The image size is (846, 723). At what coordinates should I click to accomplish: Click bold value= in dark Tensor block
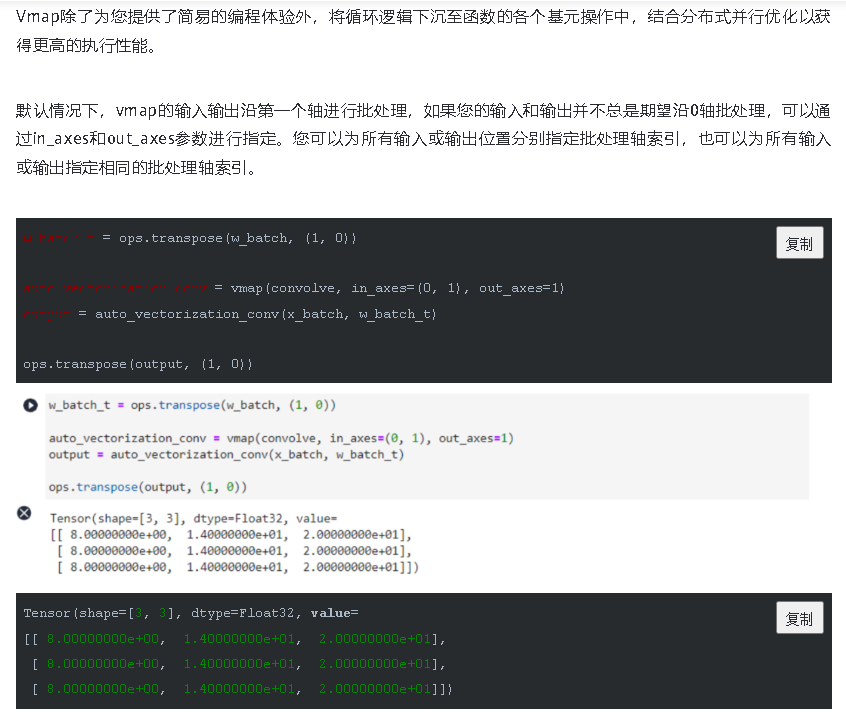click(x=334, y=612)
